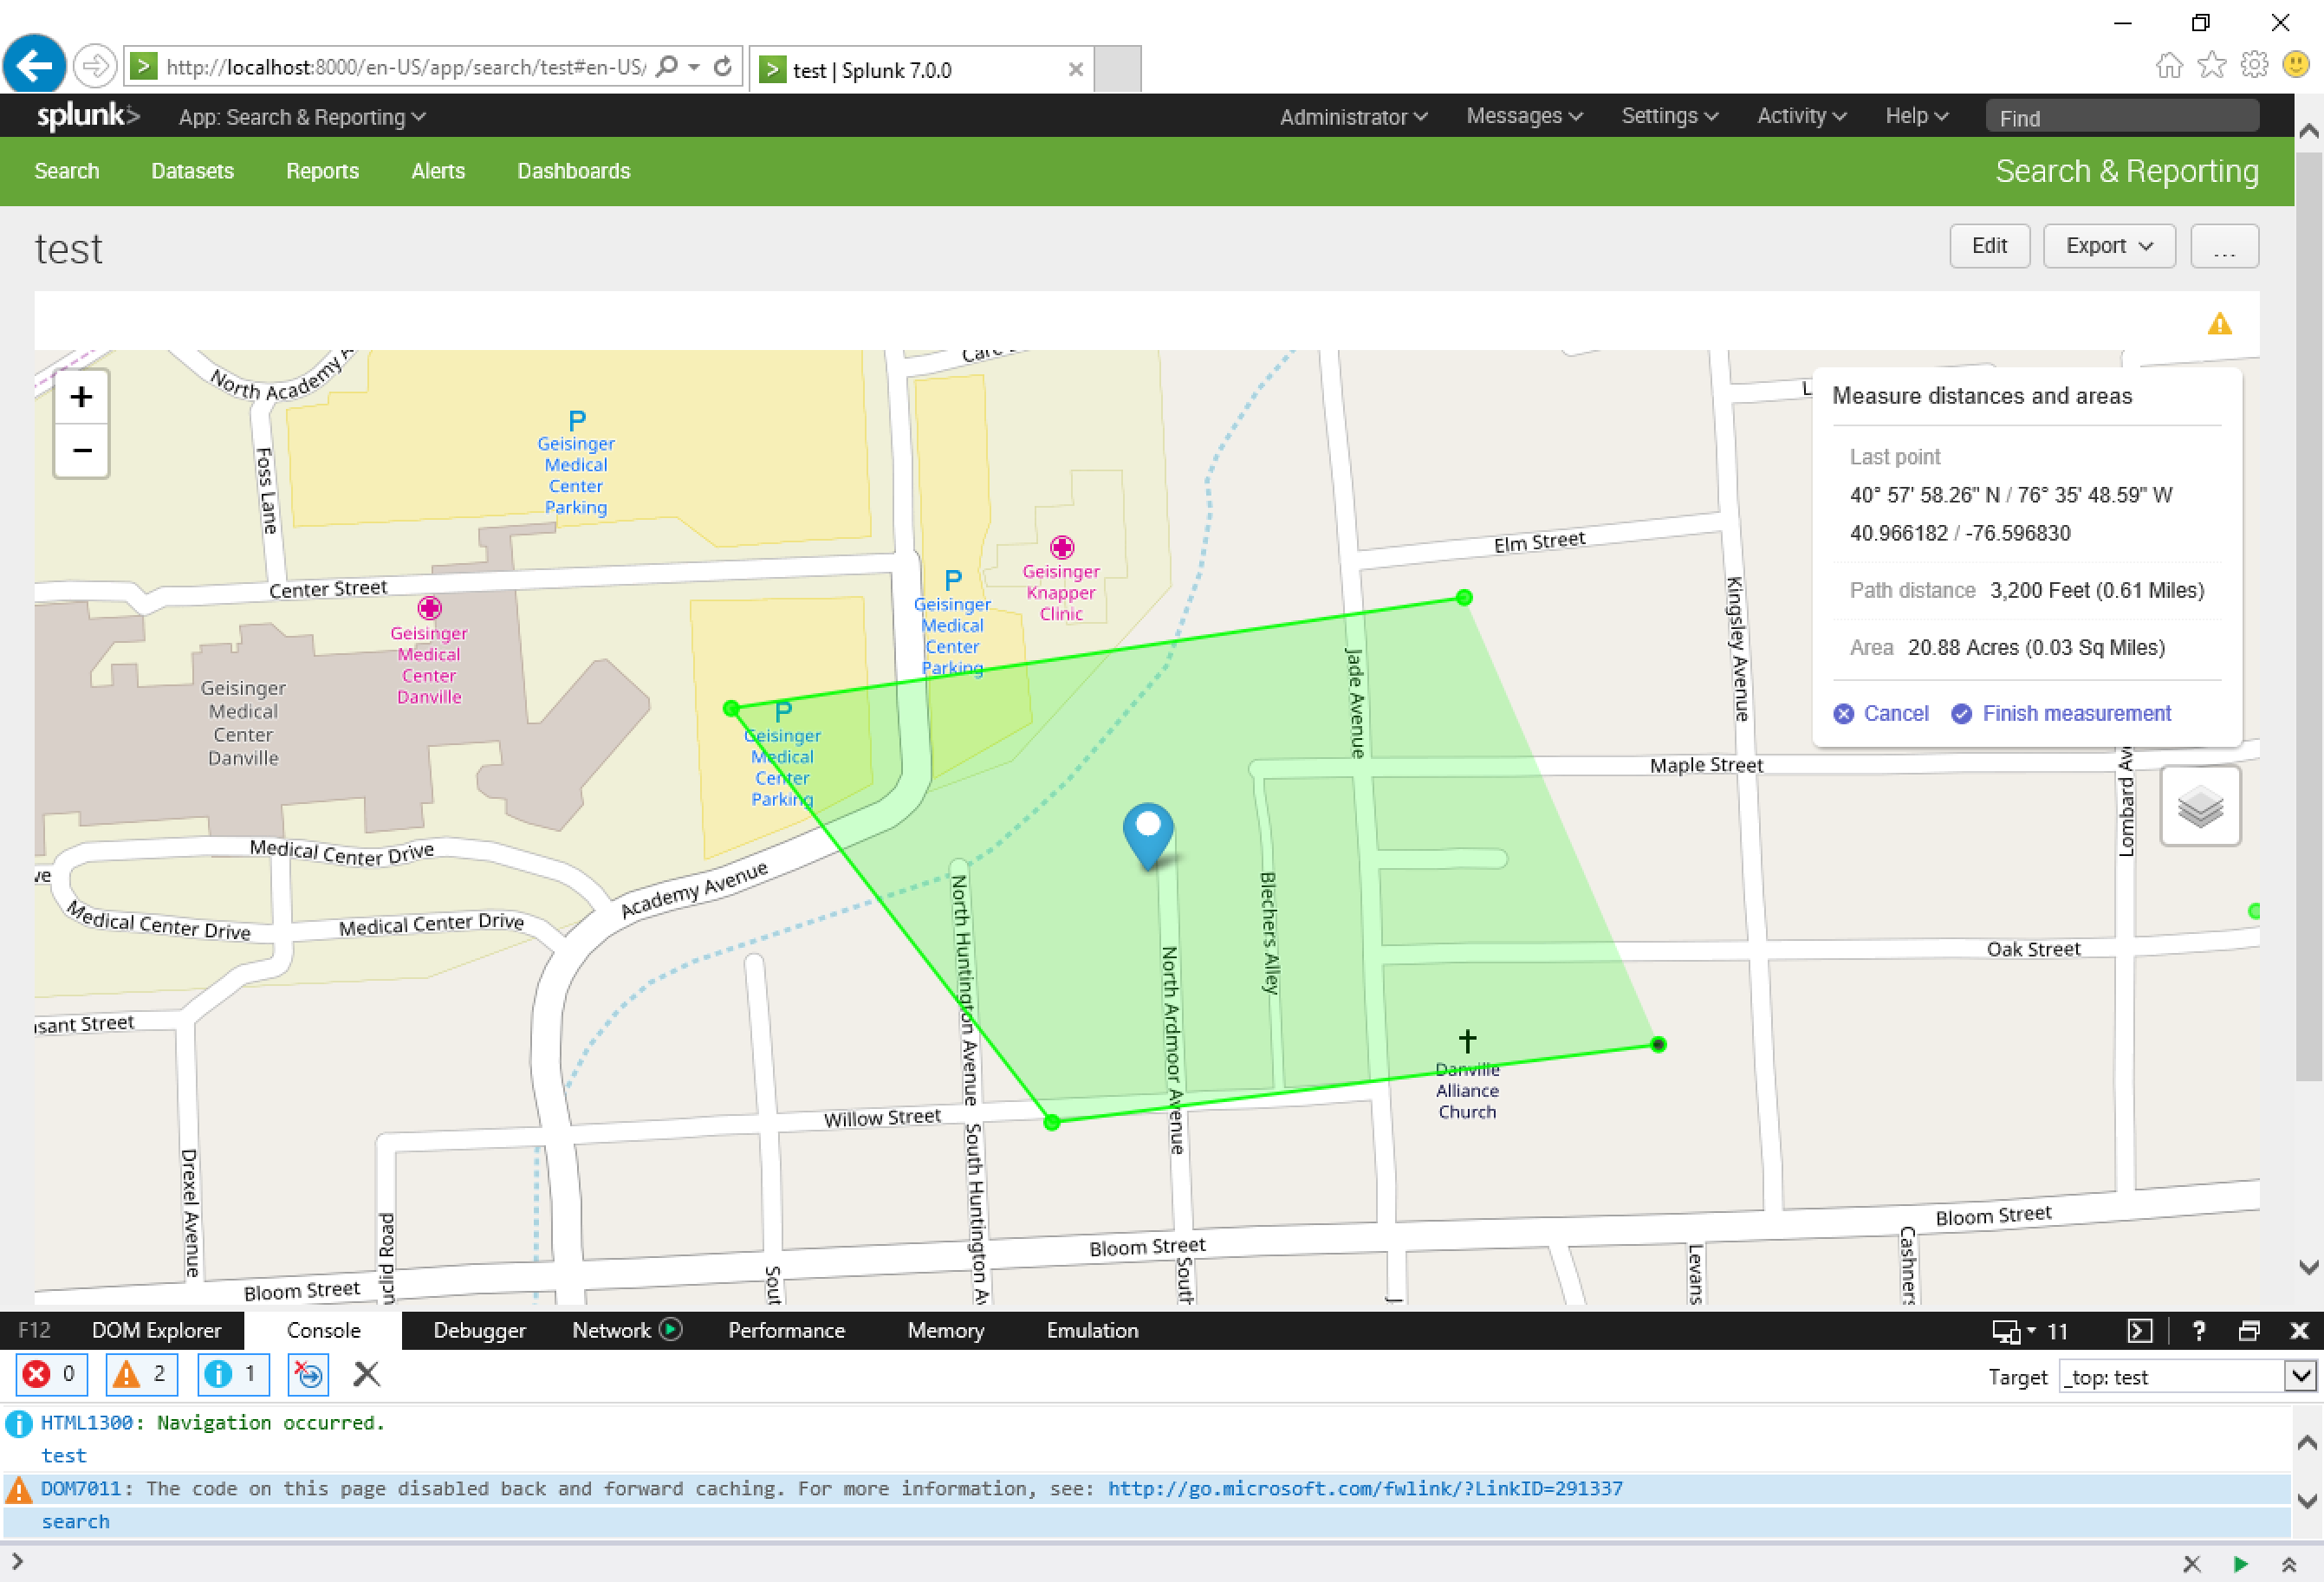Toggle the console errors filter
This screenshot has height=1582, width=2324.
[x=51, y=1374]
